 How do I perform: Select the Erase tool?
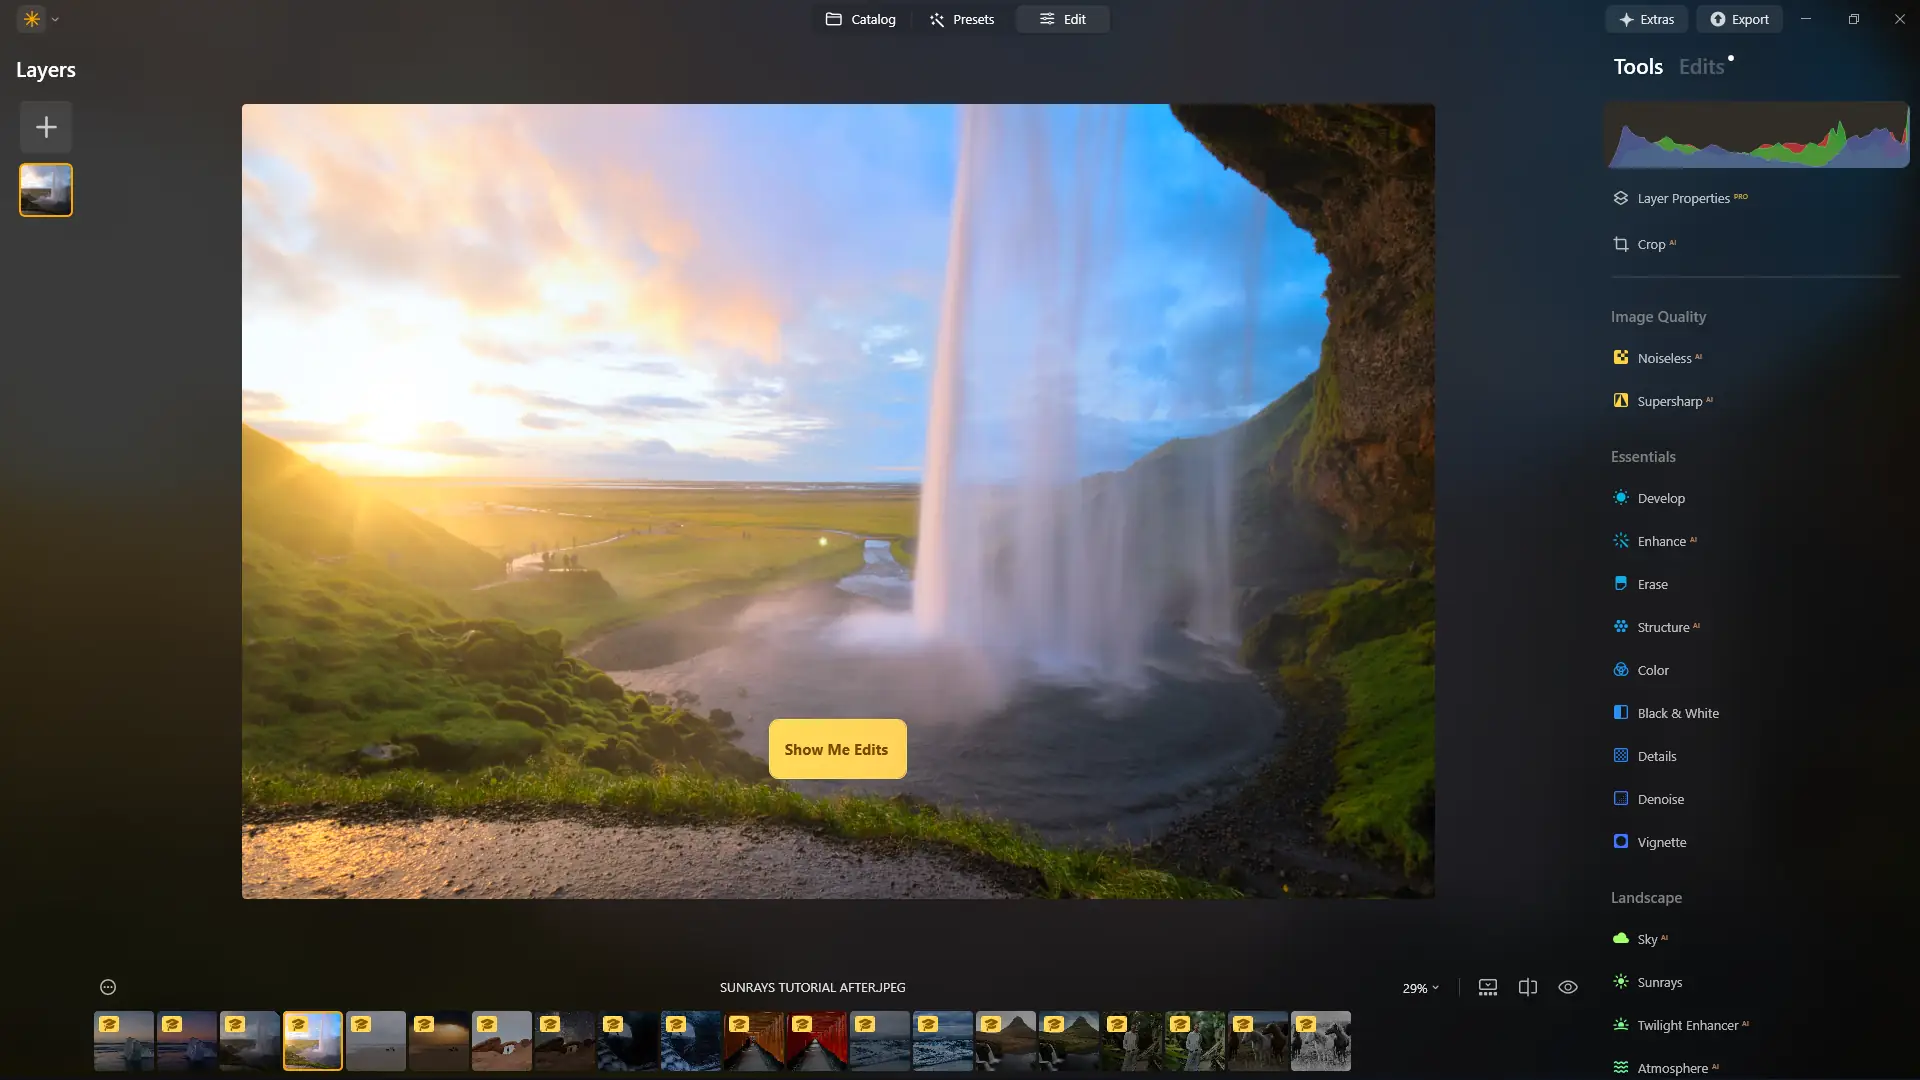[1652, 584]
